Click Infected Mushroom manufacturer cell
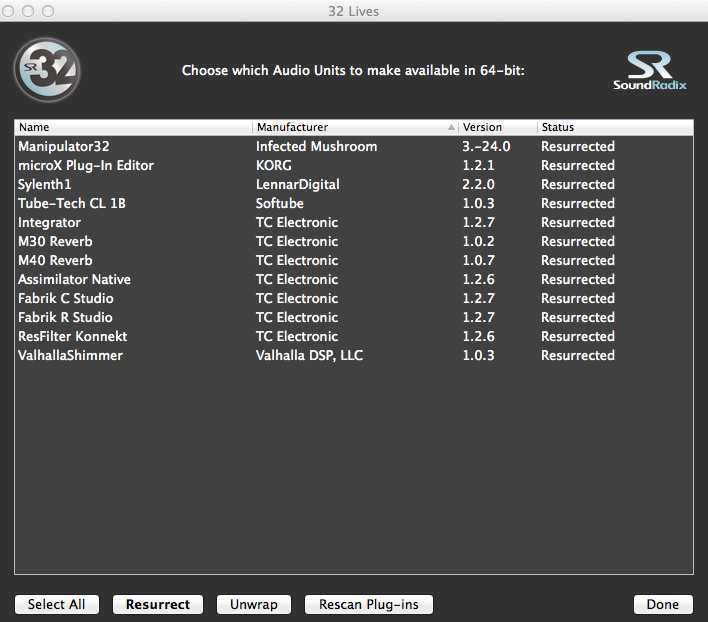 (317, 146)
